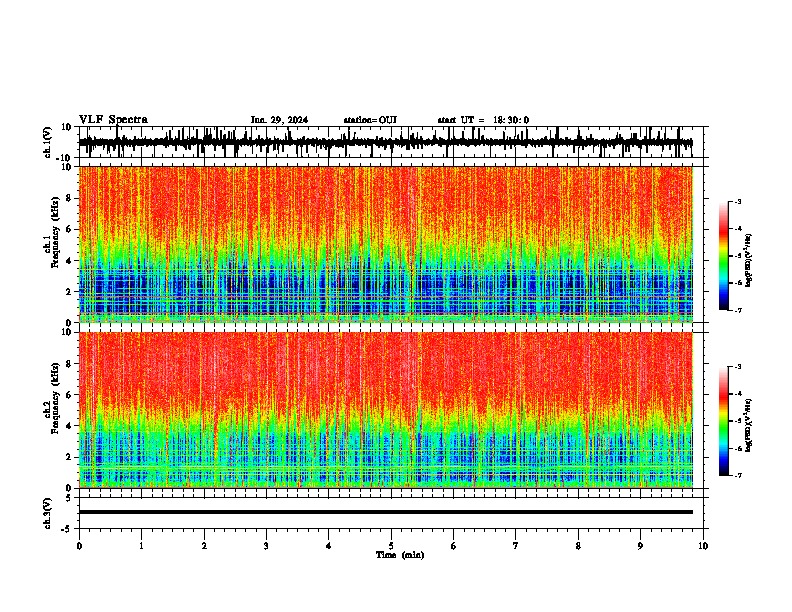This screenshot has width=792, height=612.
Task: Click inside the ch.1 frequency spectrogram
Action: pyautogui.click(x=386, y=244)
